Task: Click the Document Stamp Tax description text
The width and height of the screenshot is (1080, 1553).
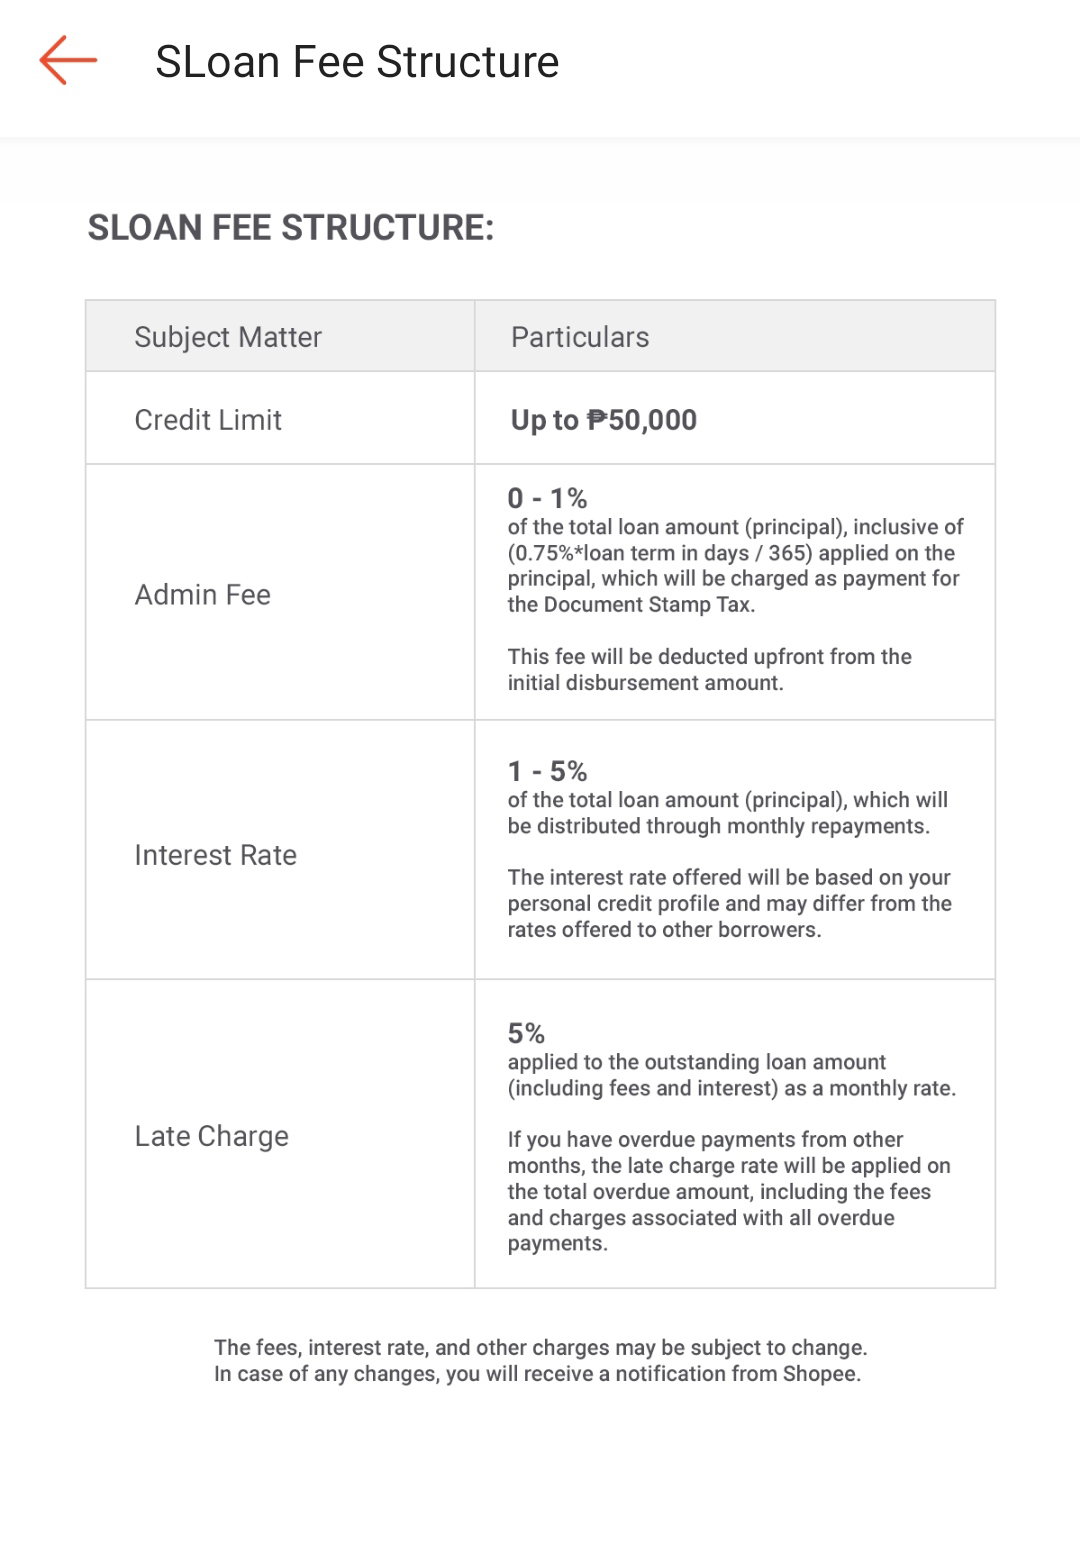Action: (735, 565)
